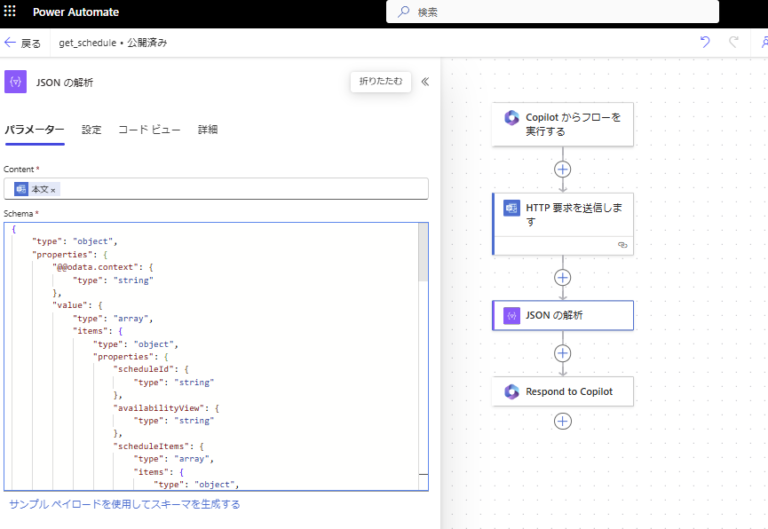
Task: Click the undo arrow icon
Action: click(705, 43)
